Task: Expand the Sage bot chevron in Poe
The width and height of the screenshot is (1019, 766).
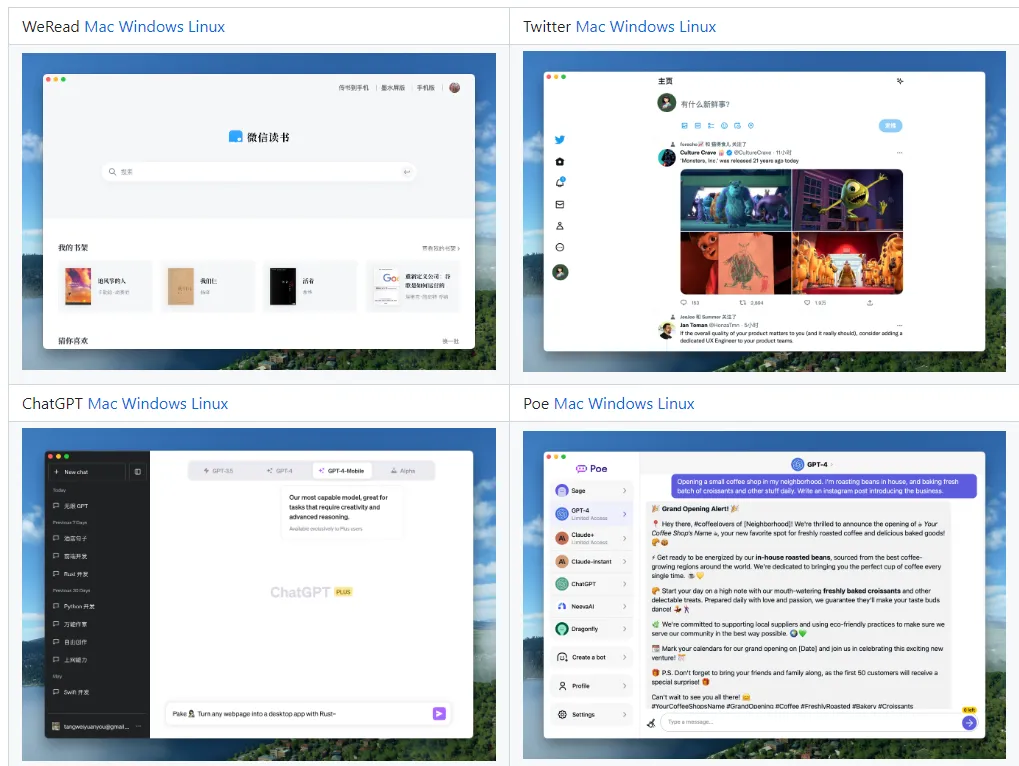Action: point(625,491)
